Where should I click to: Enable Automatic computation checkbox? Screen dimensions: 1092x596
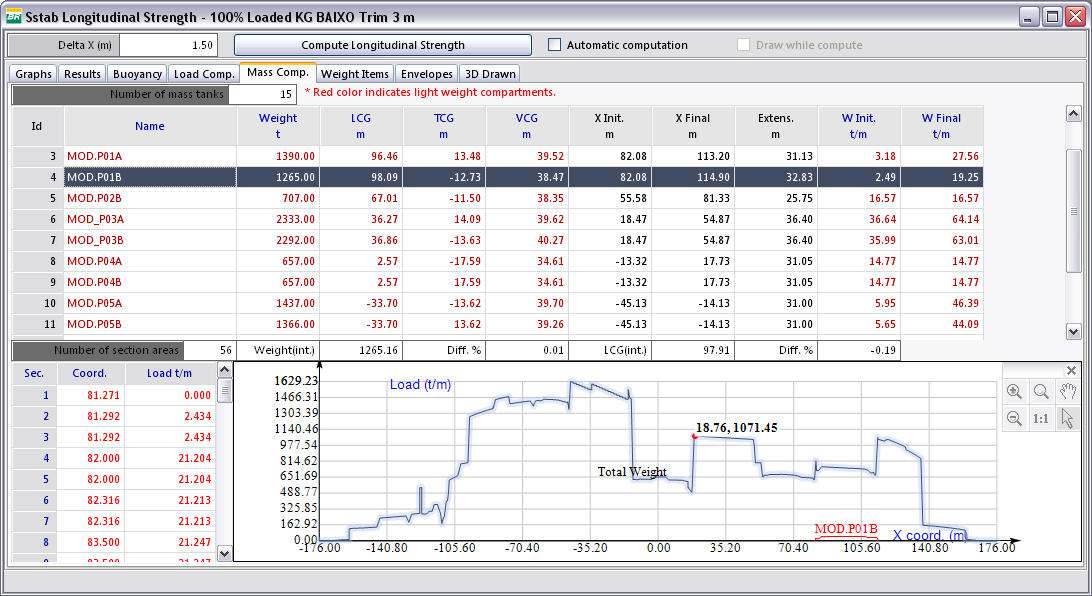(554, 45)
